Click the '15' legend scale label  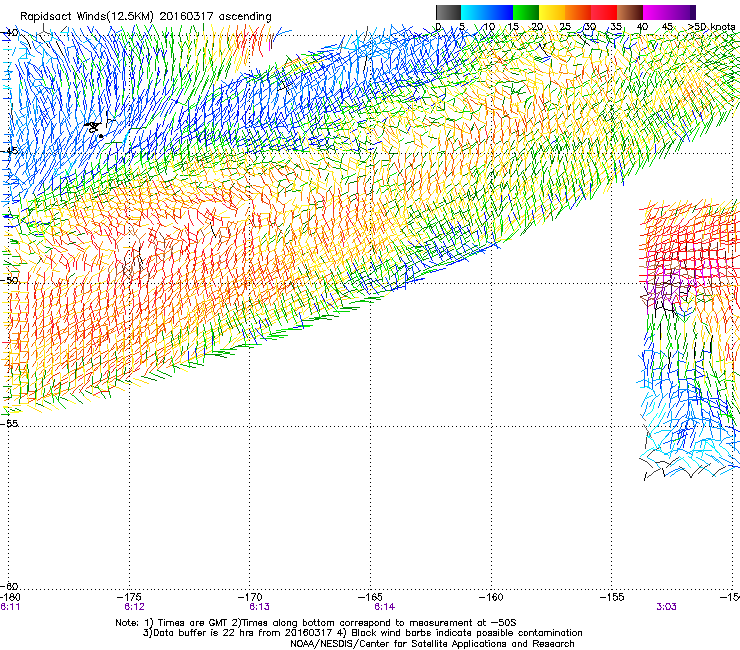coord(513,27)
